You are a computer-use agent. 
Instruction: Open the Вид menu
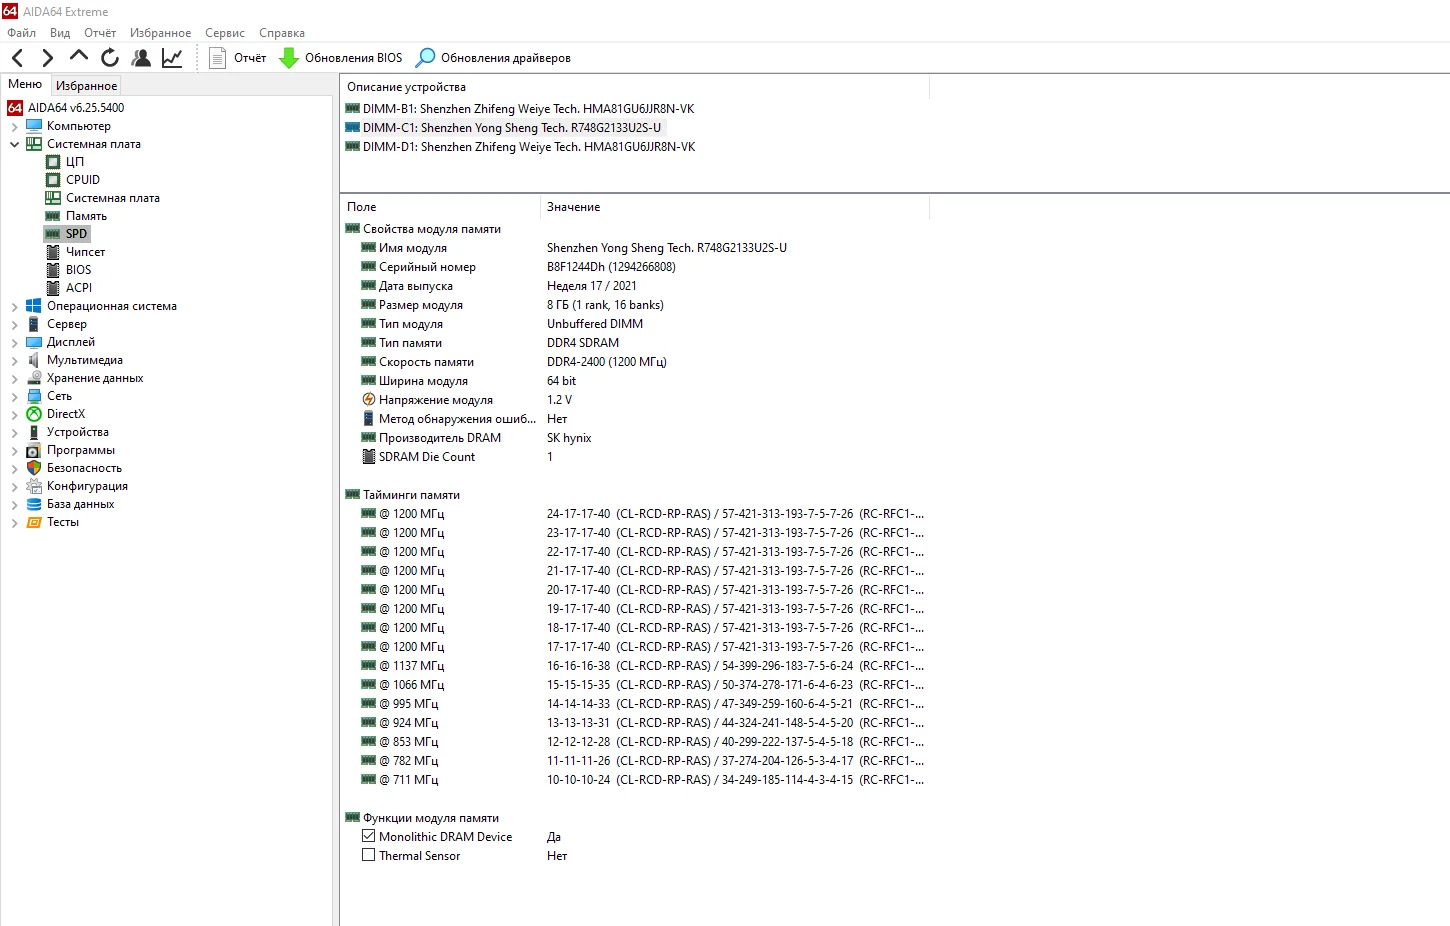60,33
